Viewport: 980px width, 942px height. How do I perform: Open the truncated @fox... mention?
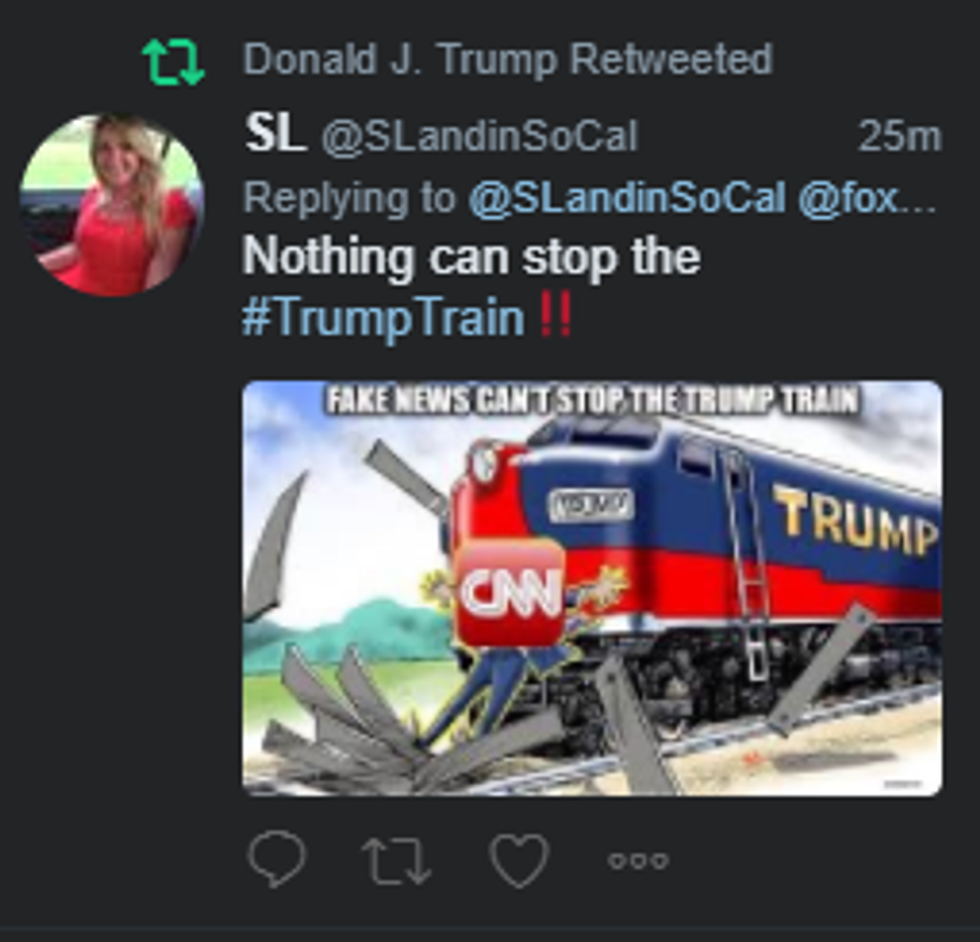[x=866, y=199]
